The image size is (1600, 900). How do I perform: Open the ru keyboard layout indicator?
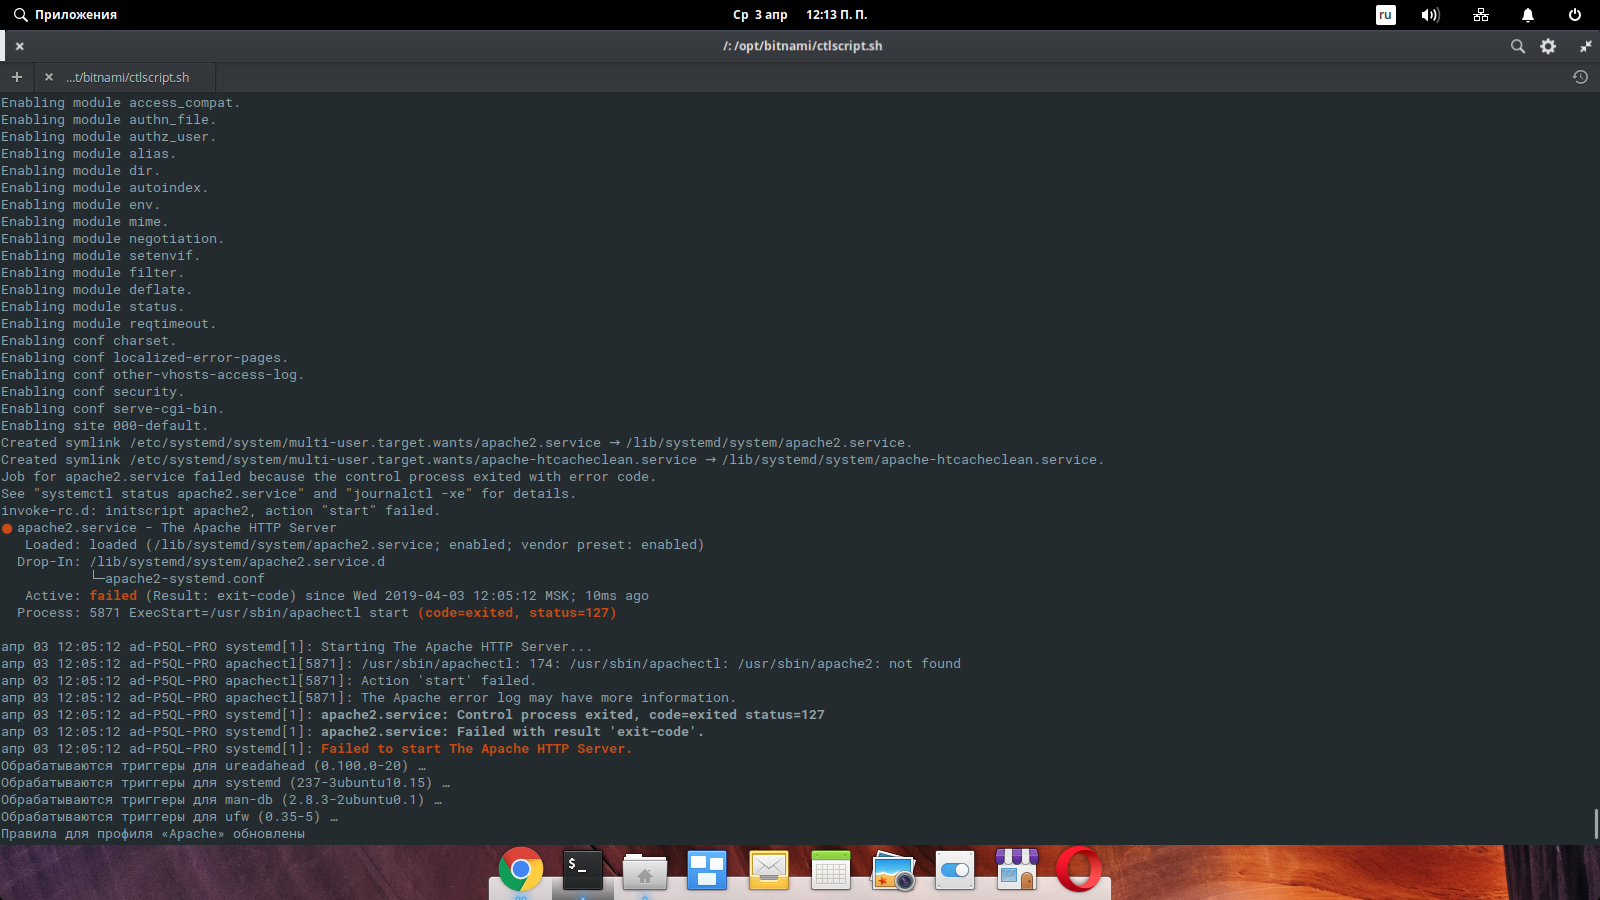[1386, 15]
